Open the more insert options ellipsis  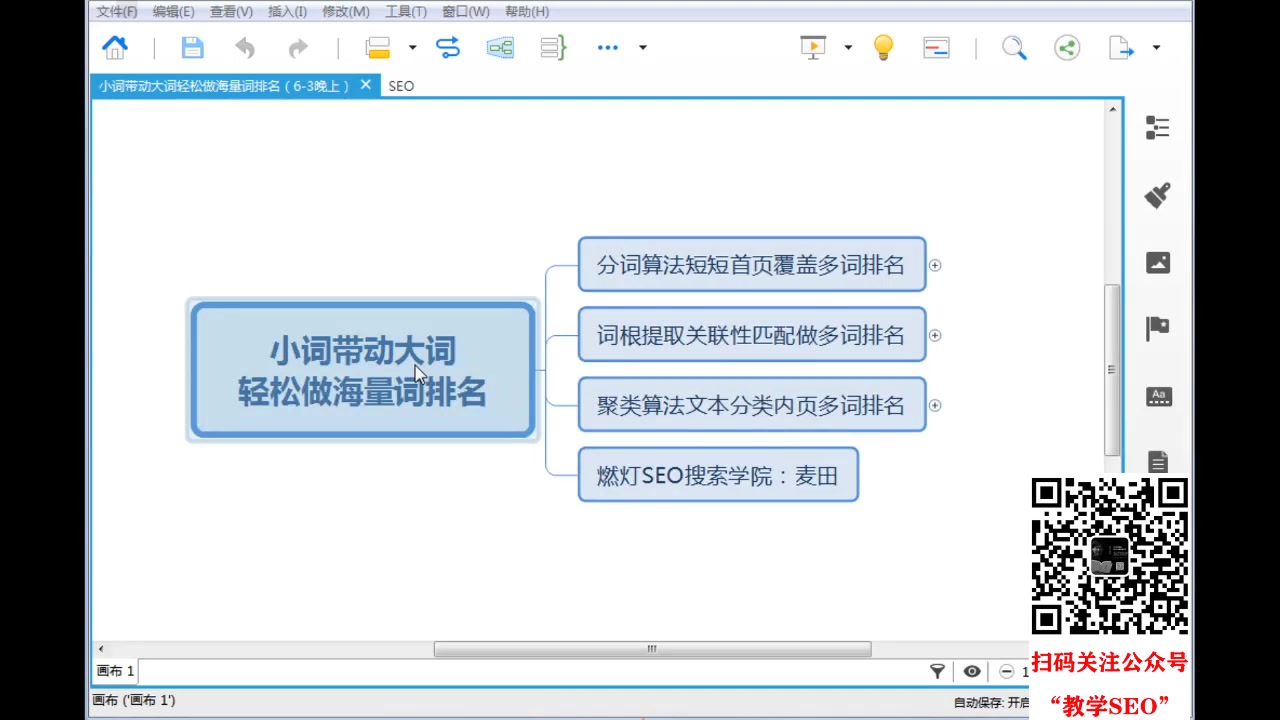608,47
